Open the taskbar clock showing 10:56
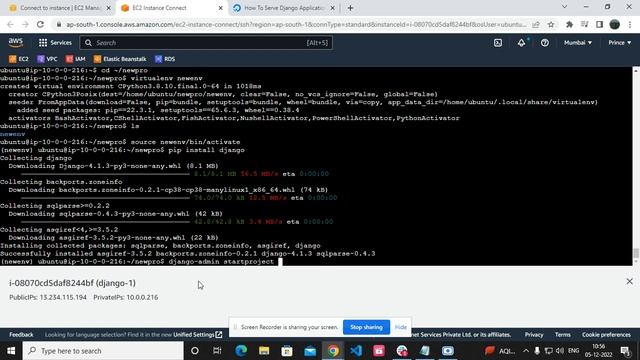Viewport: 640px width, 360px height. (x=598, y=351)
